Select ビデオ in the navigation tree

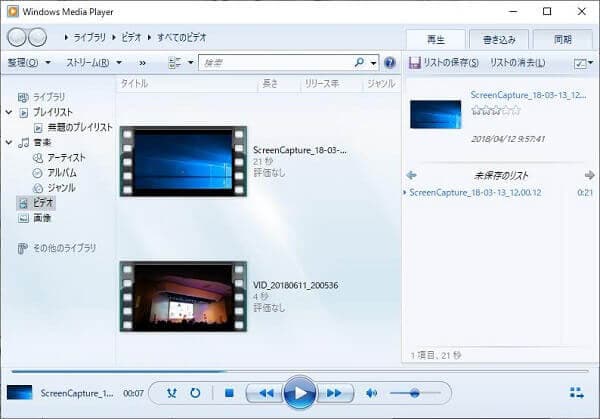[36, 203]
